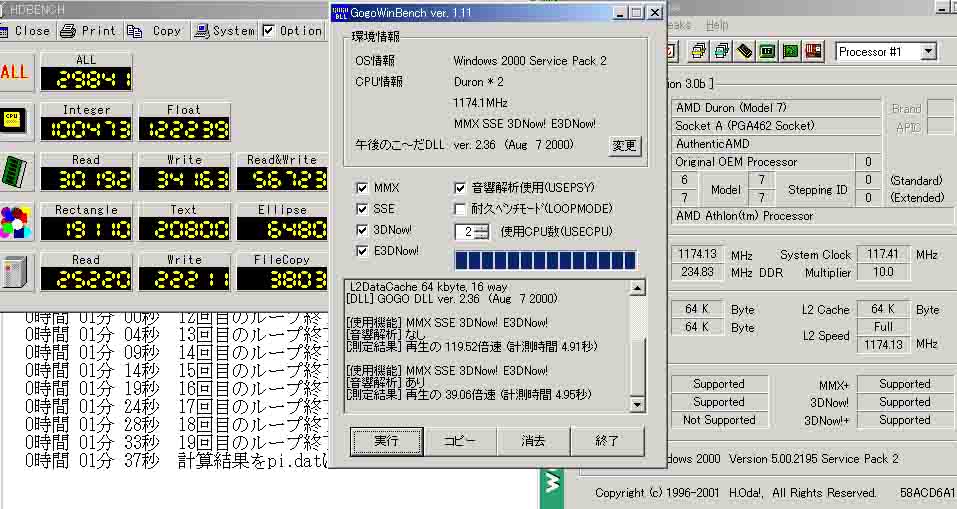Uncheck the MMX checkbox in GogoWinBench
Viewport: 957px width, 509px height.
[x=362, y=188]
